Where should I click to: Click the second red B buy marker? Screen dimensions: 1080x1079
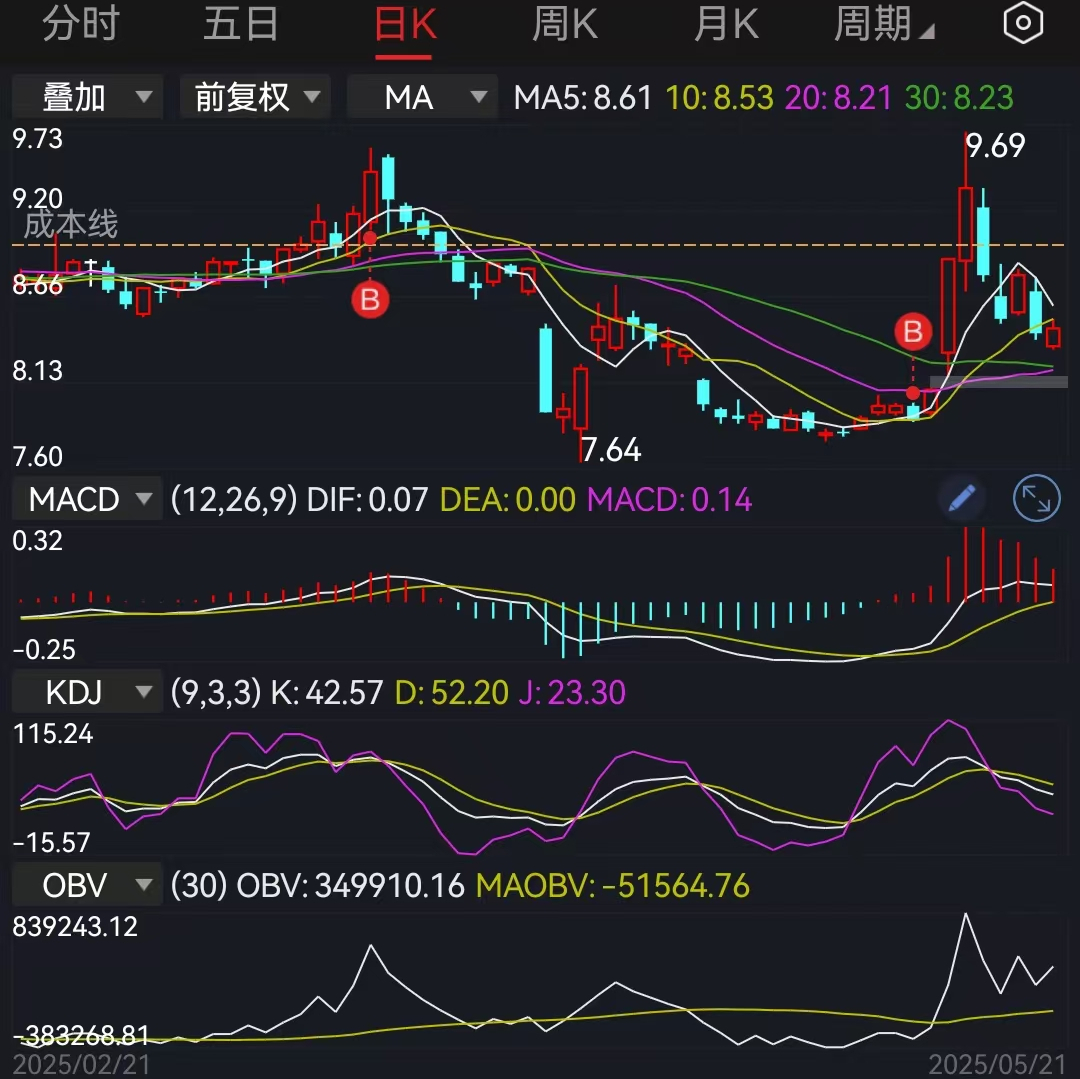pyautogui.click(x=911, y=332)
